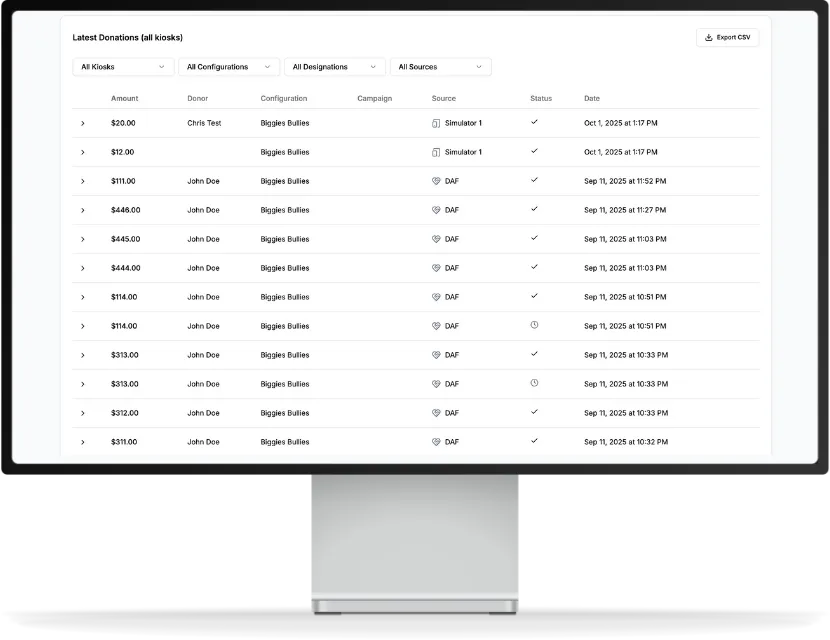Open the All Configurations filter dropdown
Image resolution: width=830 pixels, height=640 pixels.
pos(229,67)
